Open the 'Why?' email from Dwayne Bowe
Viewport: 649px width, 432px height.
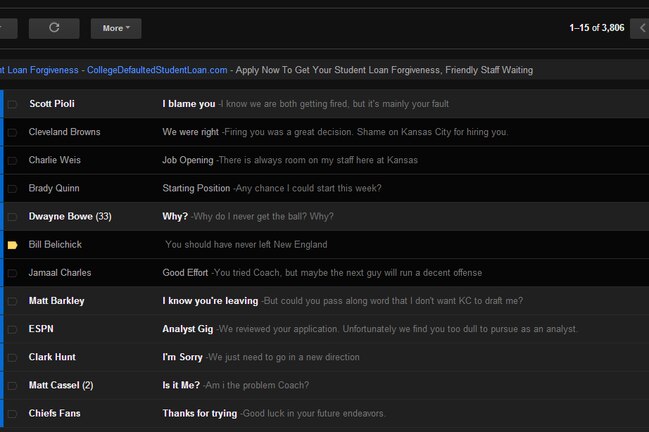(x=248, y=216)
